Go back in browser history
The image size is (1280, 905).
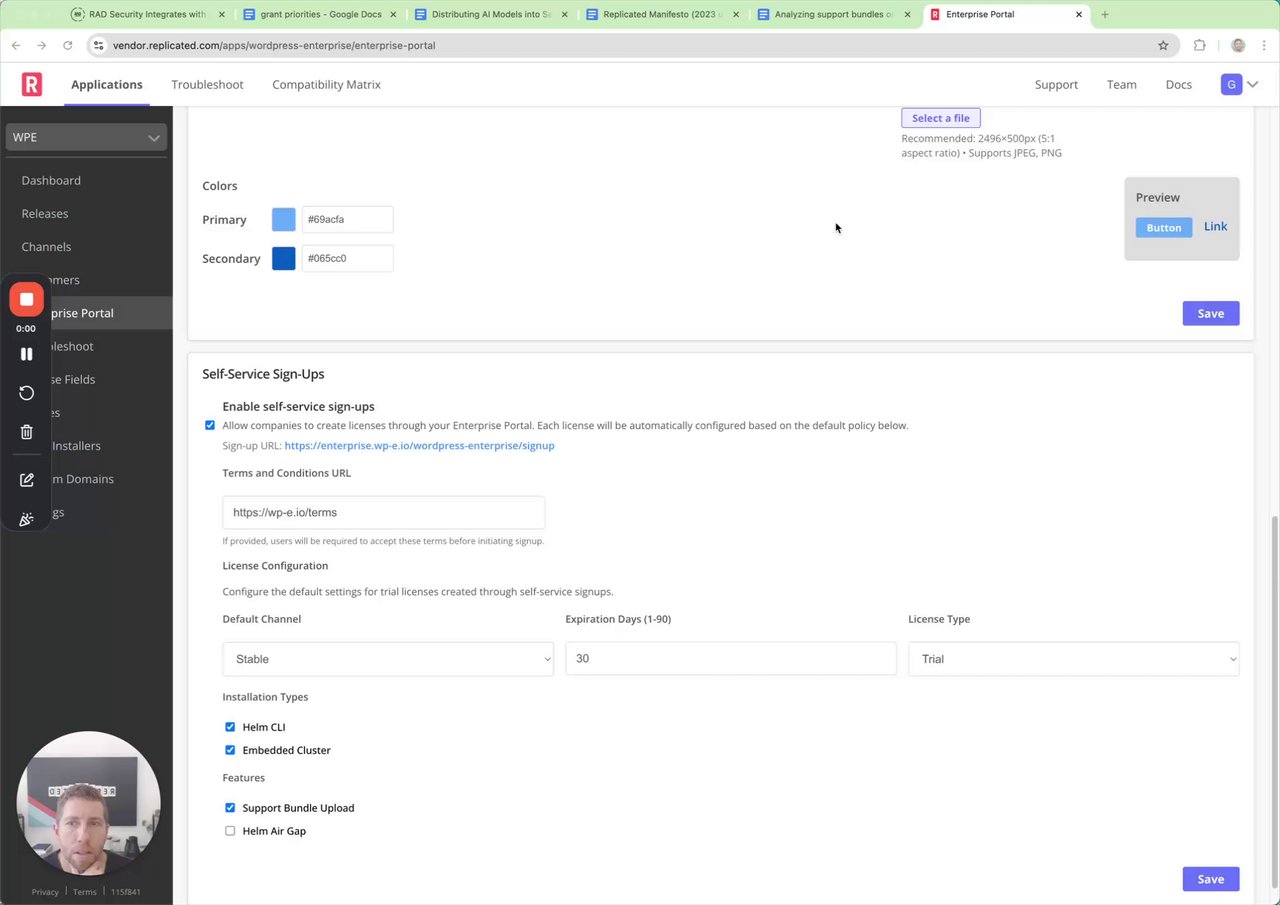click(16, 45)
